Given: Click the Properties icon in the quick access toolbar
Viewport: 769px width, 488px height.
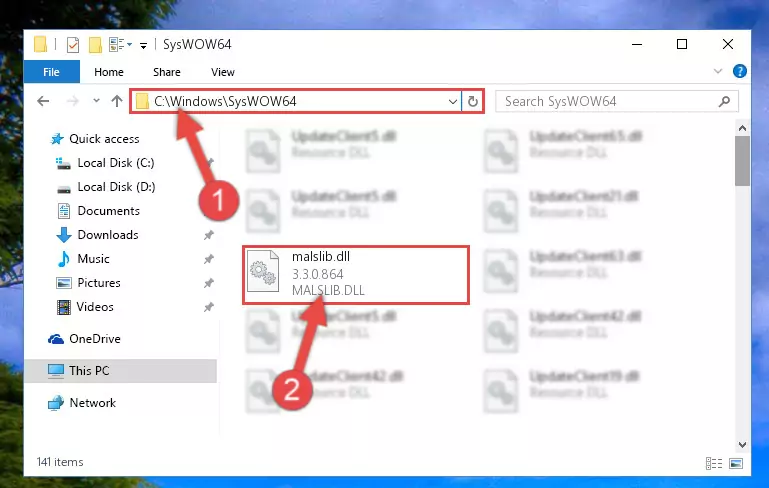Looking at the screenshot, I should (x=73, y=45).
